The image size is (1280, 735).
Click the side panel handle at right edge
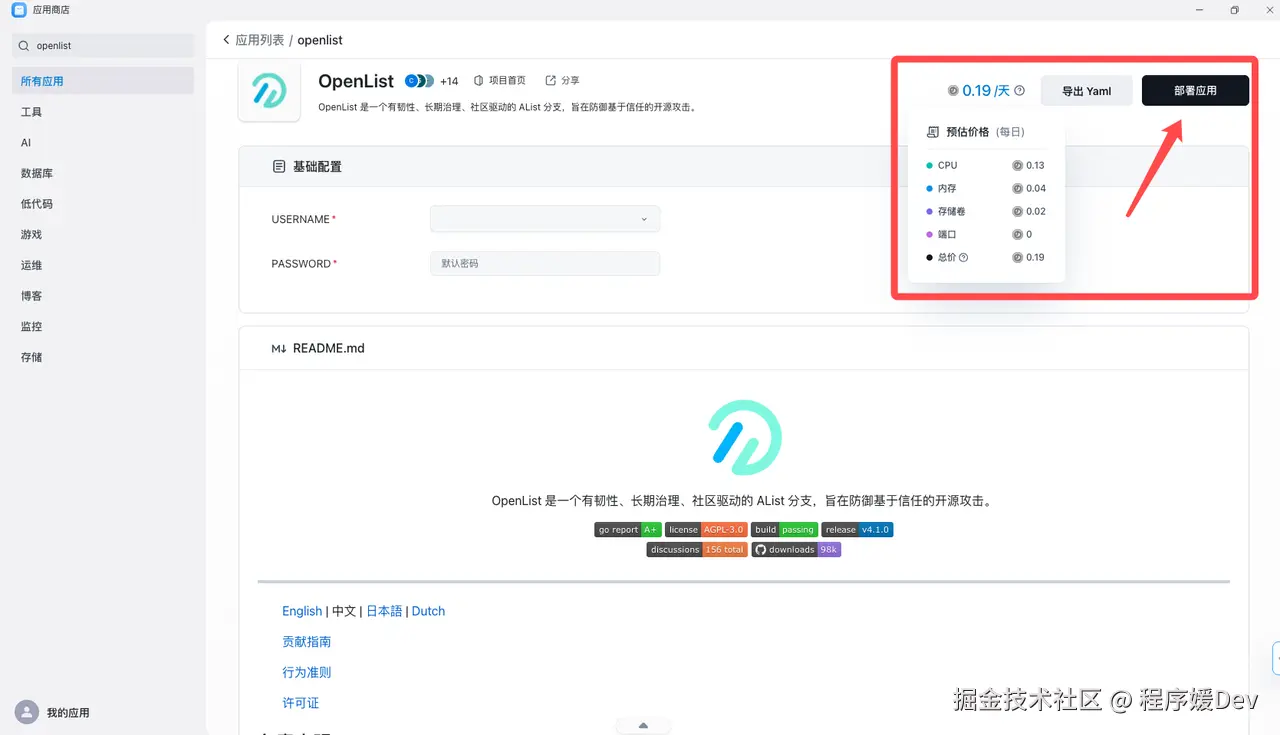(x=1276, y=659)
